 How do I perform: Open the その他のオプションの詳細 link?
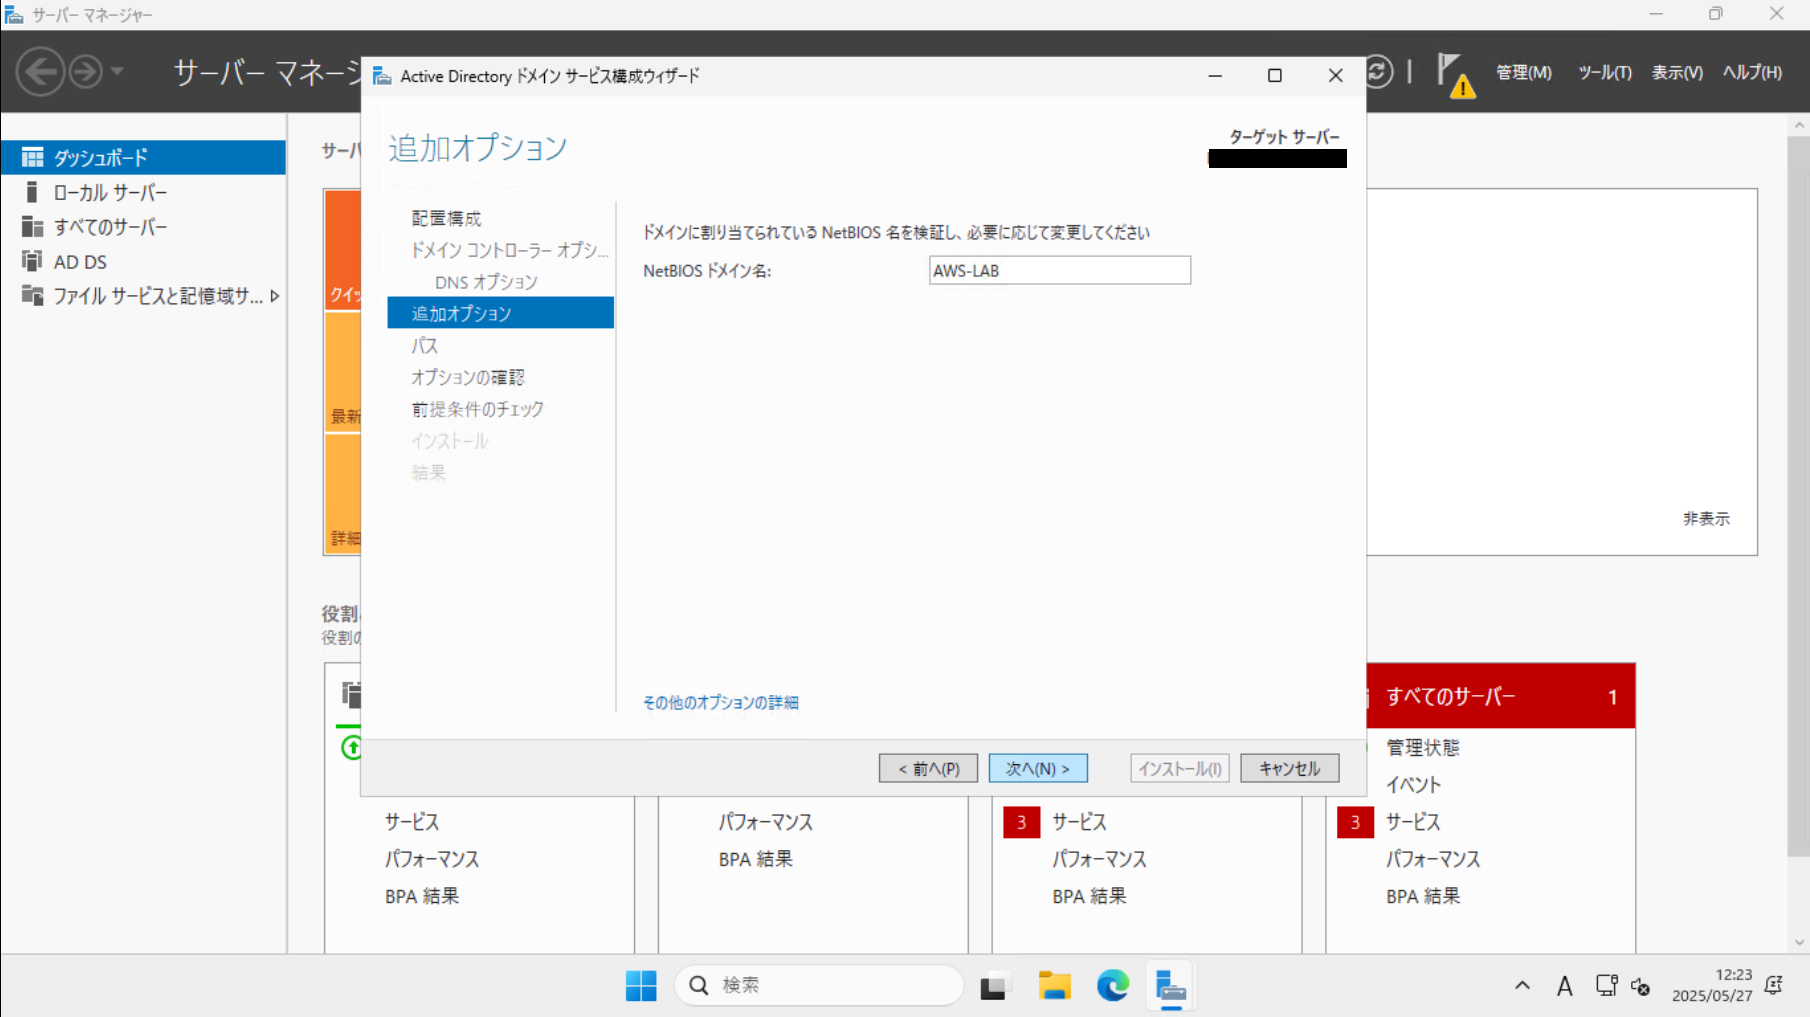[x=720, y=702]
